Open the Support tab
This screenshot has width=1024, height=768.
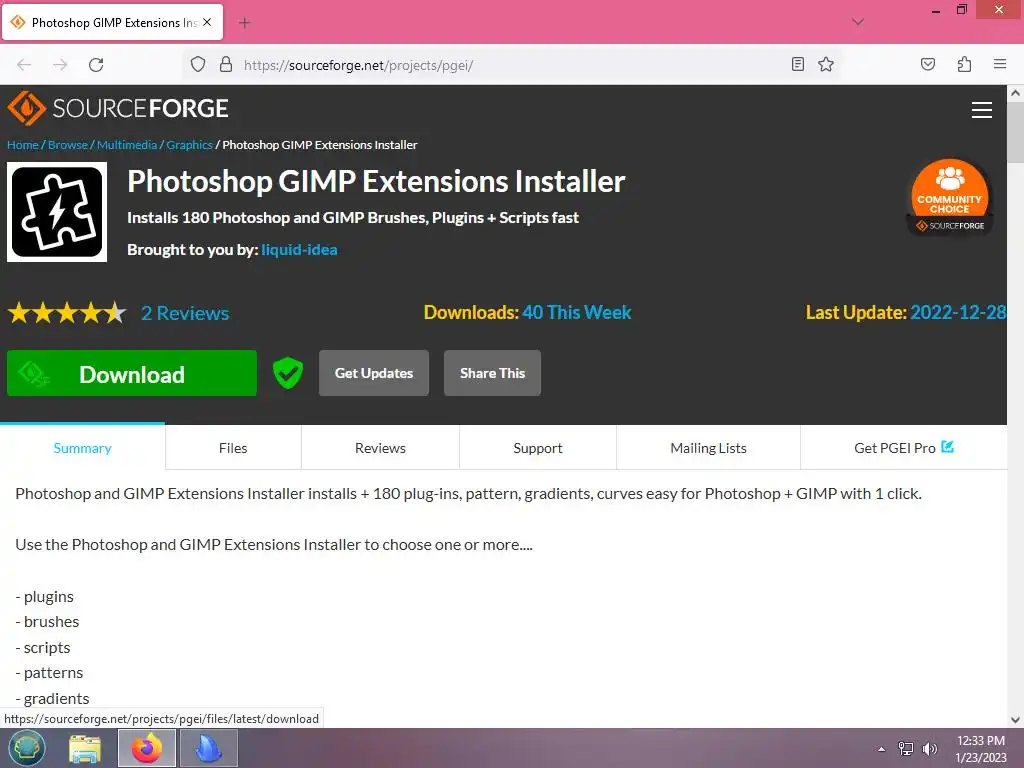click(x=537, y=448)
